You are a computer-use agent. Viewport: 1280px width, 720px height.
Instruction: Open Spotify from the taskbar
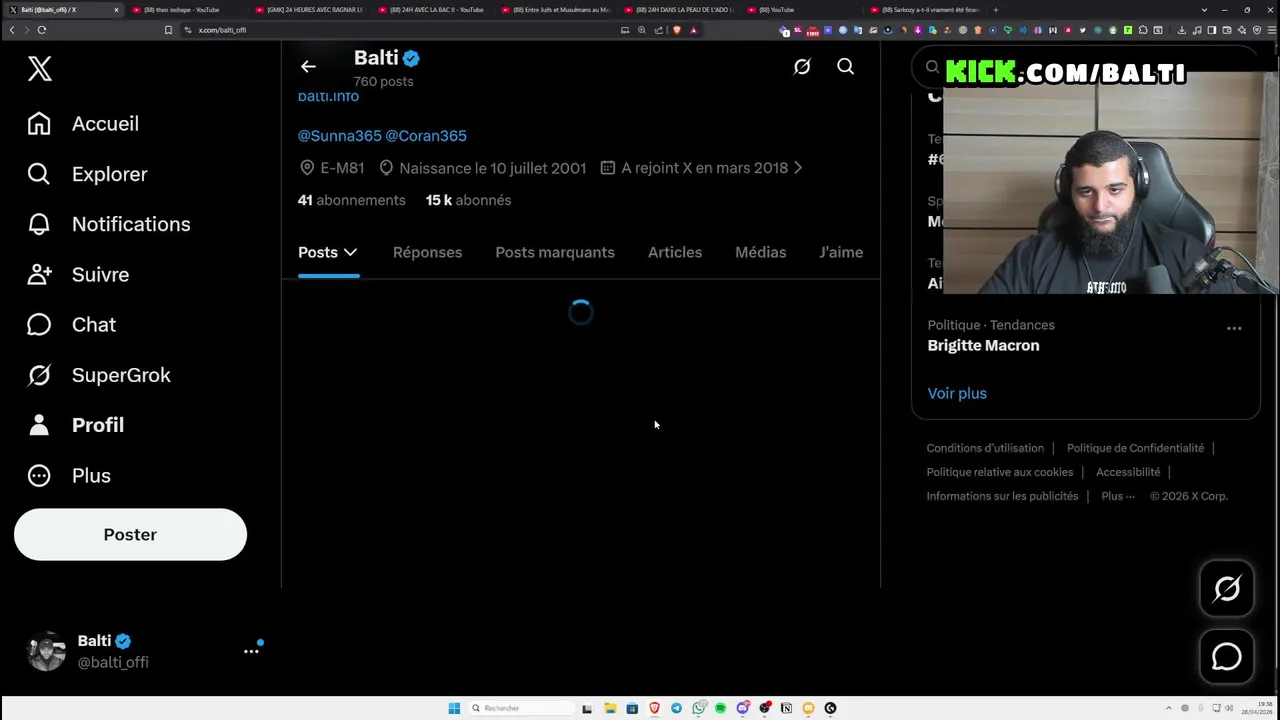click(720, 708)
